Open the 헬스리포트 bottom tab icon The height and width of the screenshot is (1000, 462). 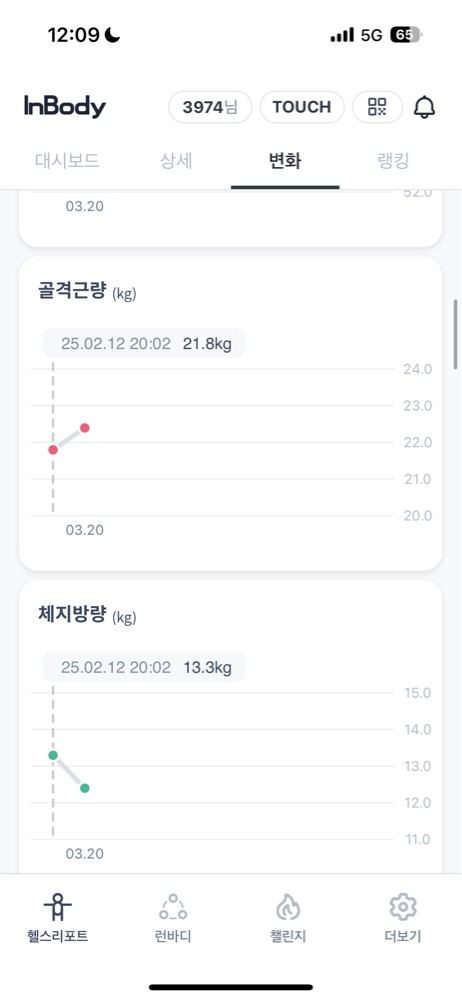point(57,906)
